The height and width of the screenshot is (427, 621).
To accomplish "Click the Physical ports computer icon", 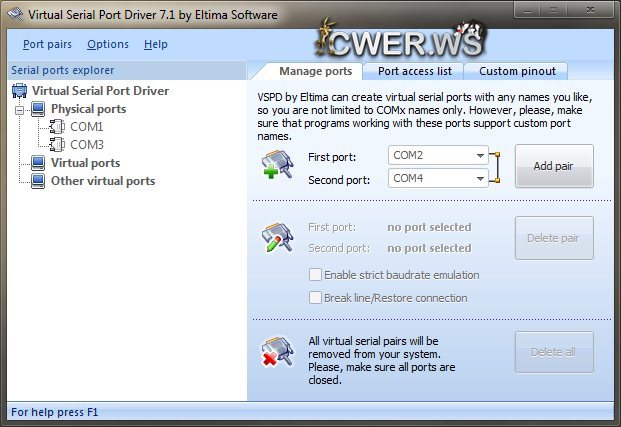I will pyautogui.click(x=38, y=109).
